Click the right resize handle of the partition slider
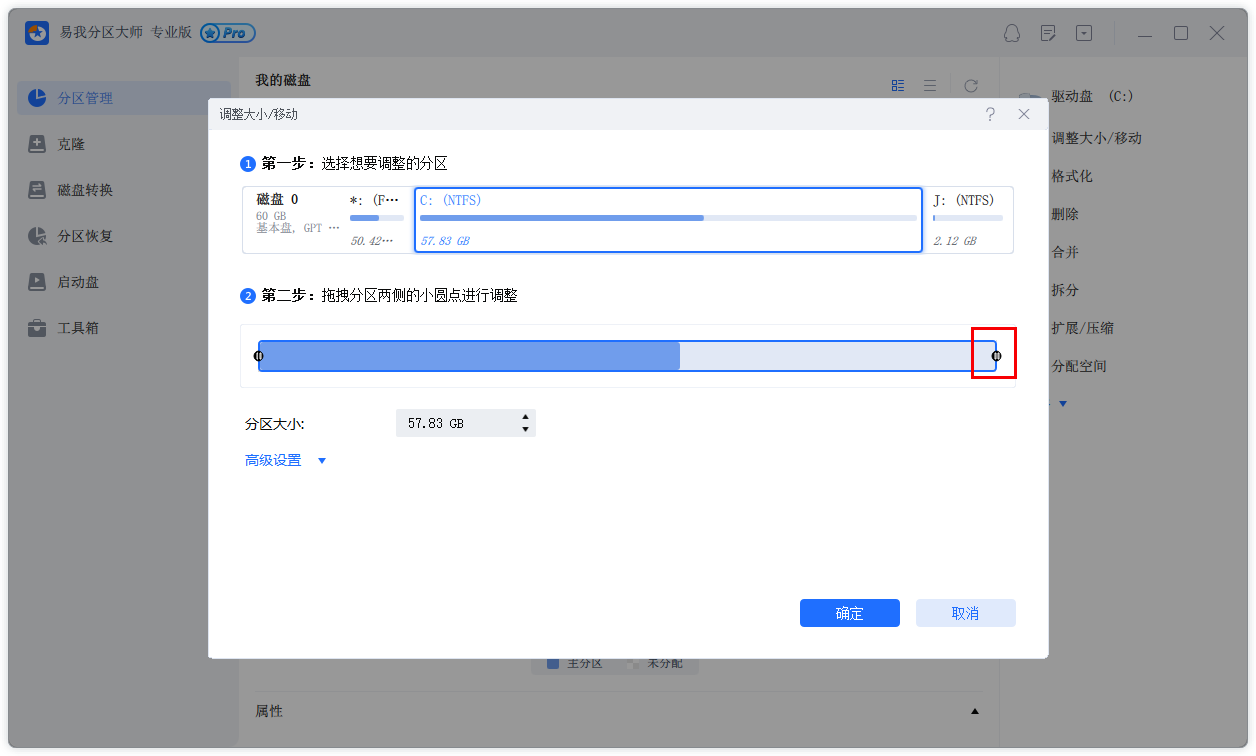This screenshot has width=1256, height=756. [x=995, y=354]
